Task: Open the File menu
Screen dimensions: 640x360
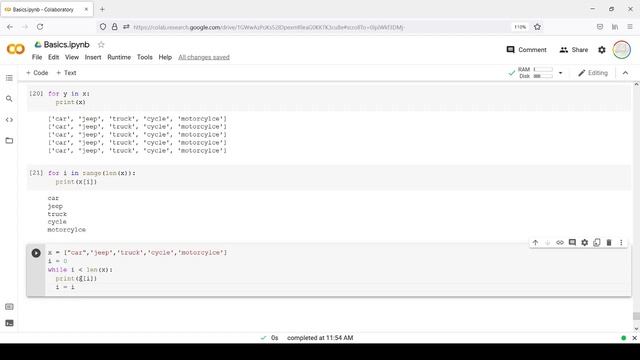Action: click(x=37, y=57)
